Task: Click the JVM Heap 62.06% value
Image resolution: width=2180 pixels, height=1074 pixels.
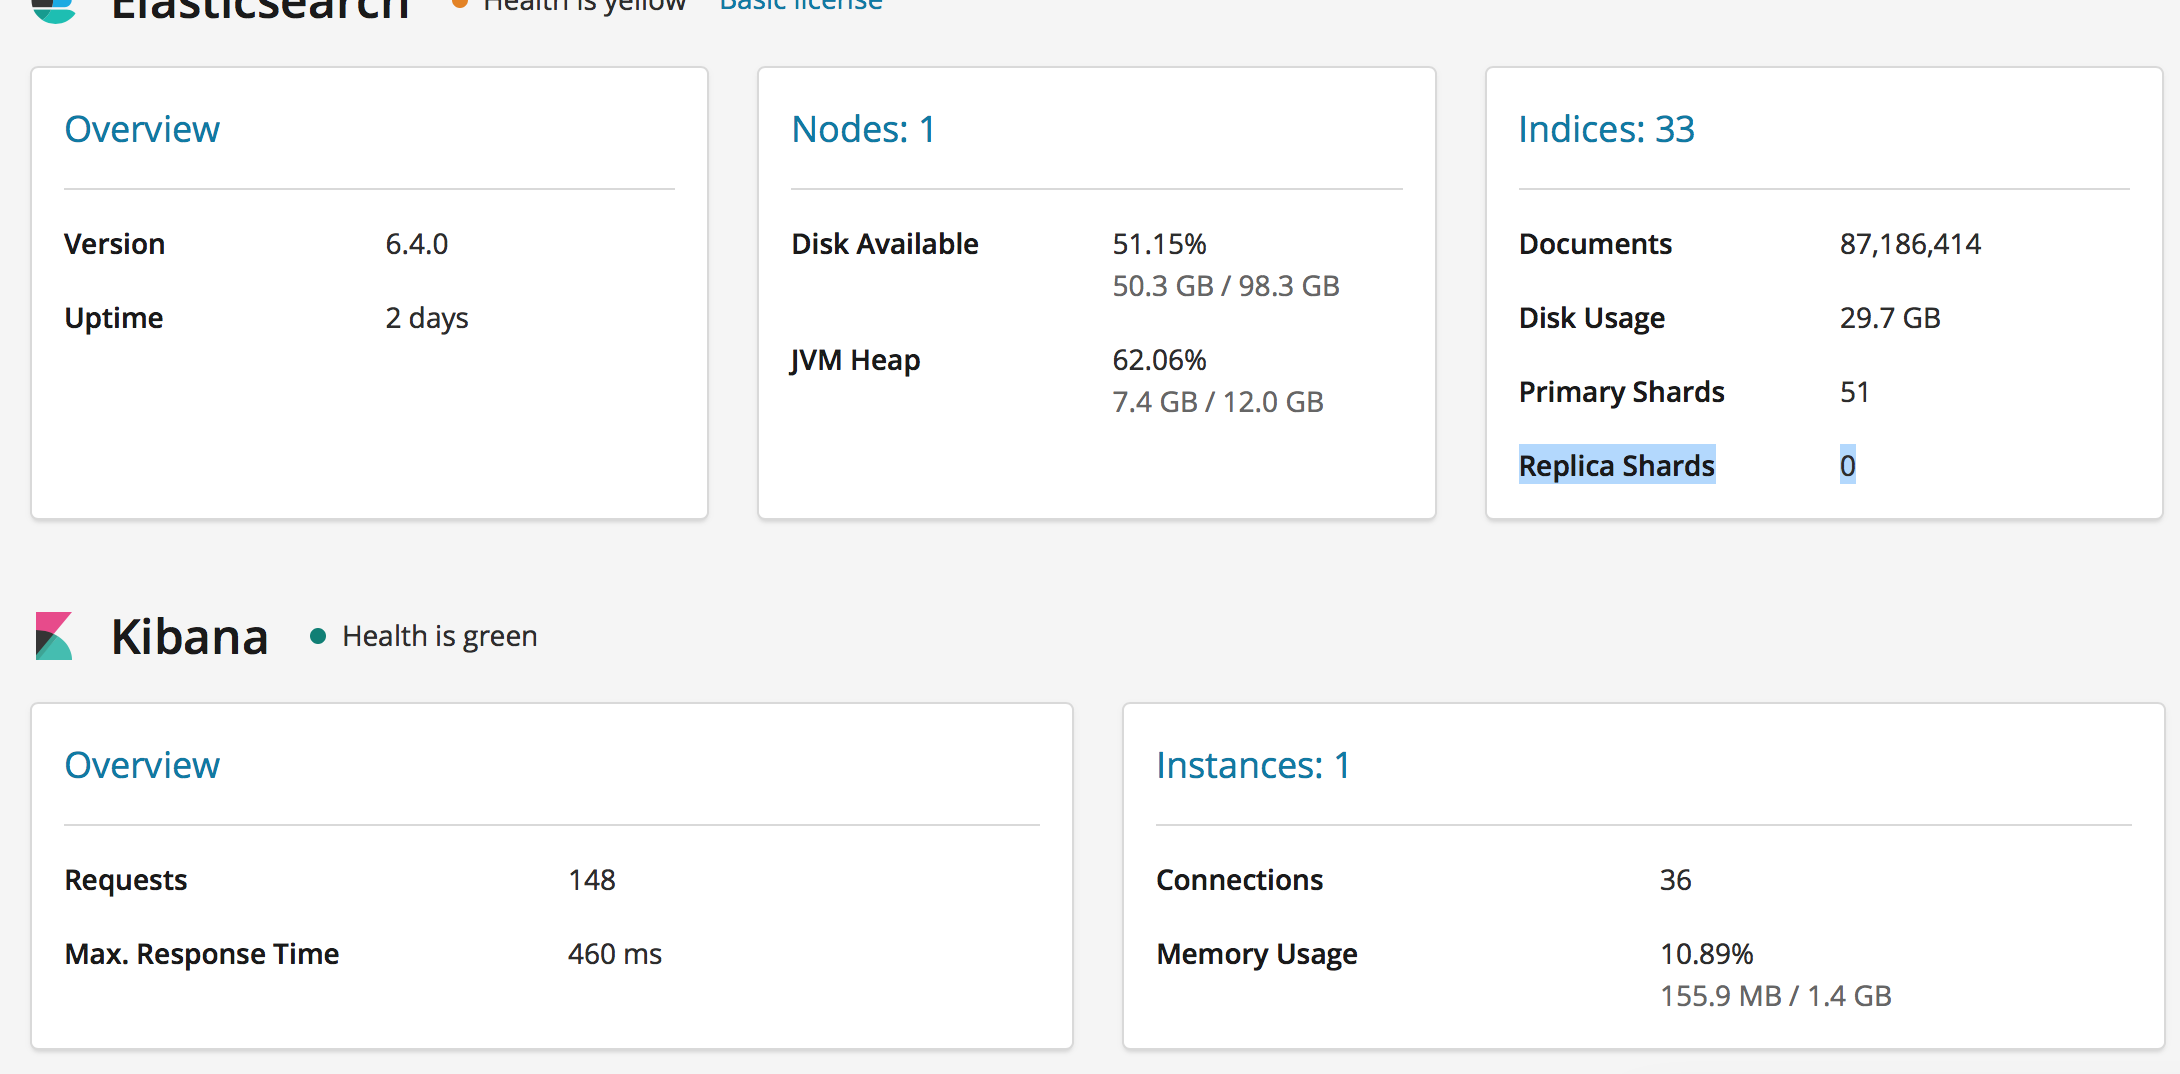Action: coord(1159,360)
